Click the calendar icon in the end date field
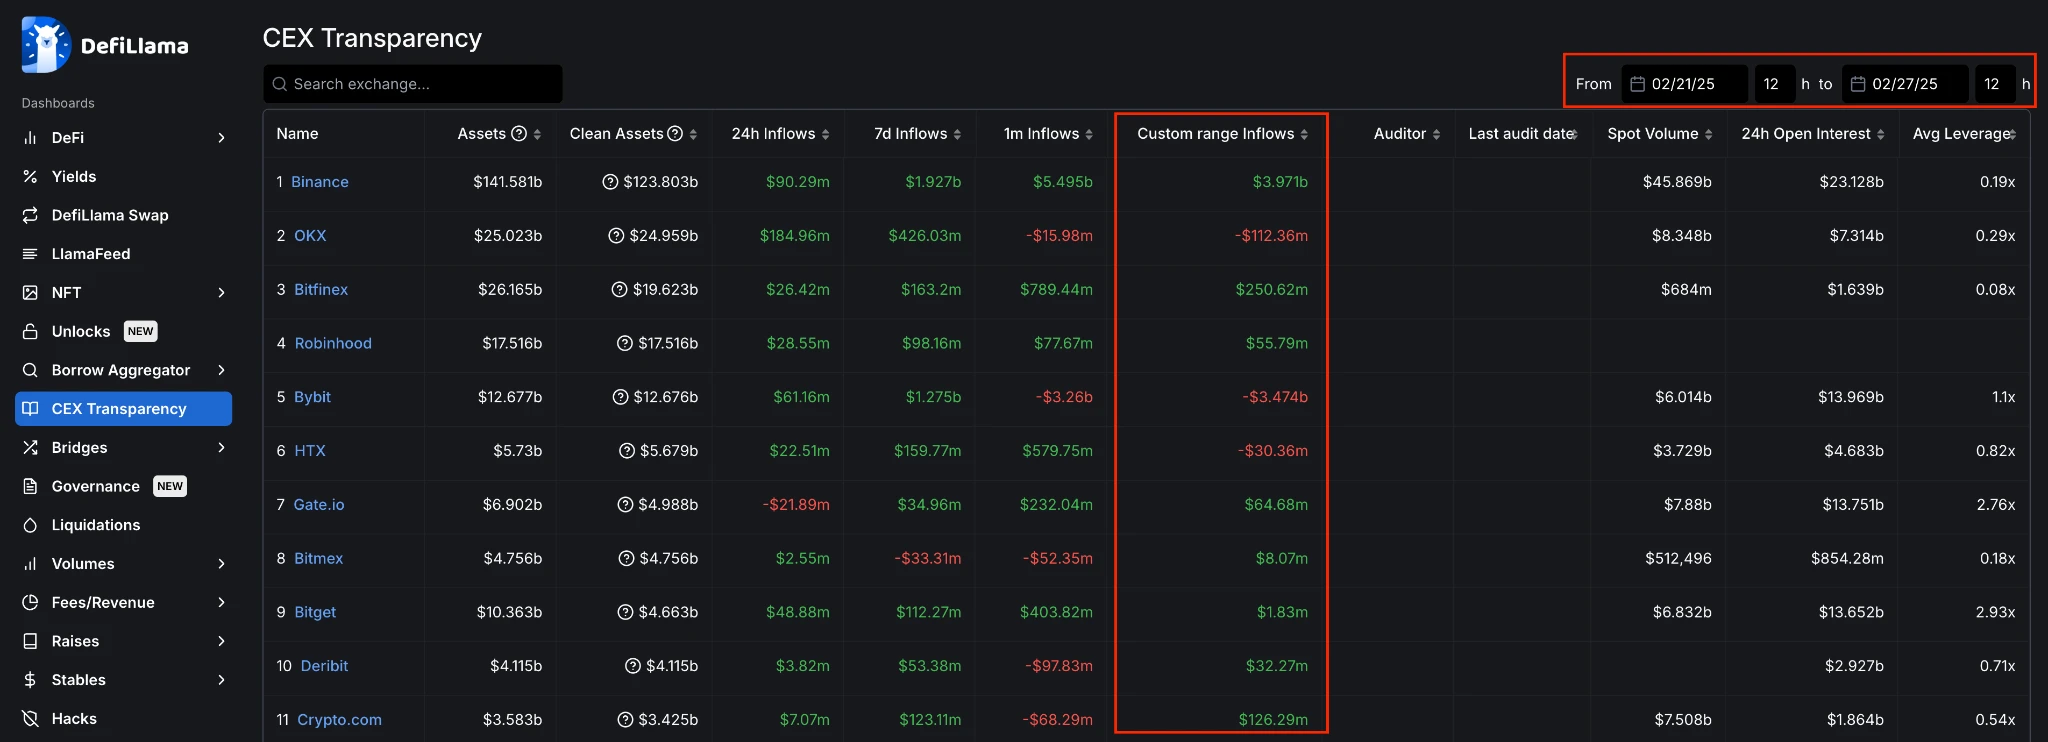 [x=1858, y=84]
